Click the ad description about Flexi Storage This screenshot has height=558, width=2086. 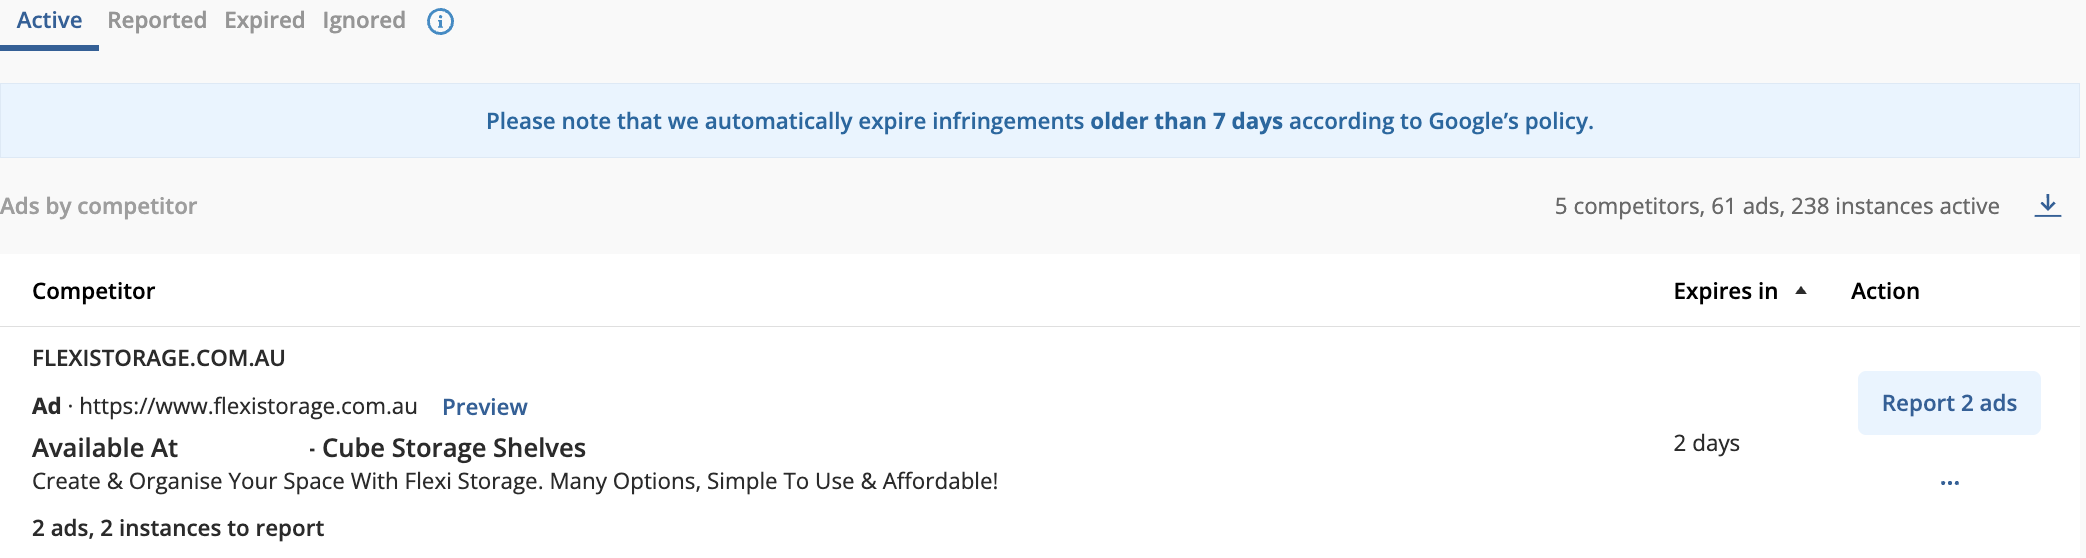[515, 481]
